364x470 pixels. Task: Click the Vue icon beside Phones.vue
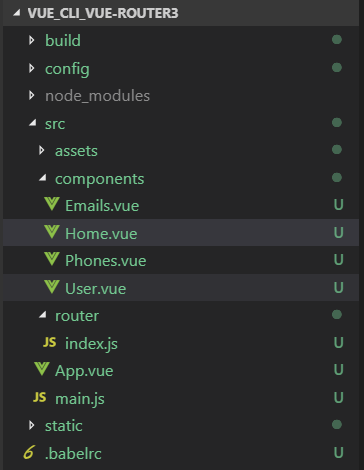pyautogui.click(x=52, y=259)
